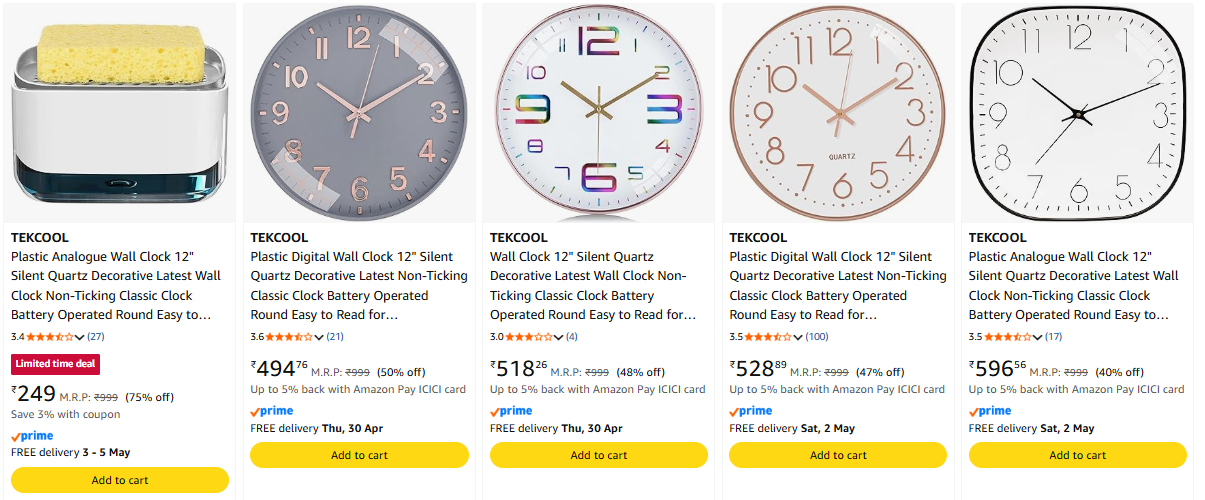Add the ₹518 rainbow clock to cart
The width and height of the screenshot is (1205, 500).
point(598,455)
